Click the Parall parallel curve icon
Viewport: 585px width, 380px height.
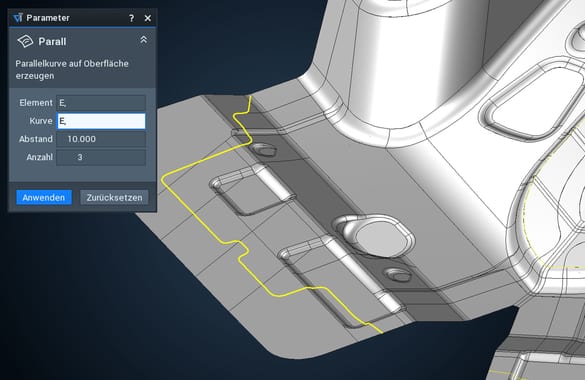25,41
